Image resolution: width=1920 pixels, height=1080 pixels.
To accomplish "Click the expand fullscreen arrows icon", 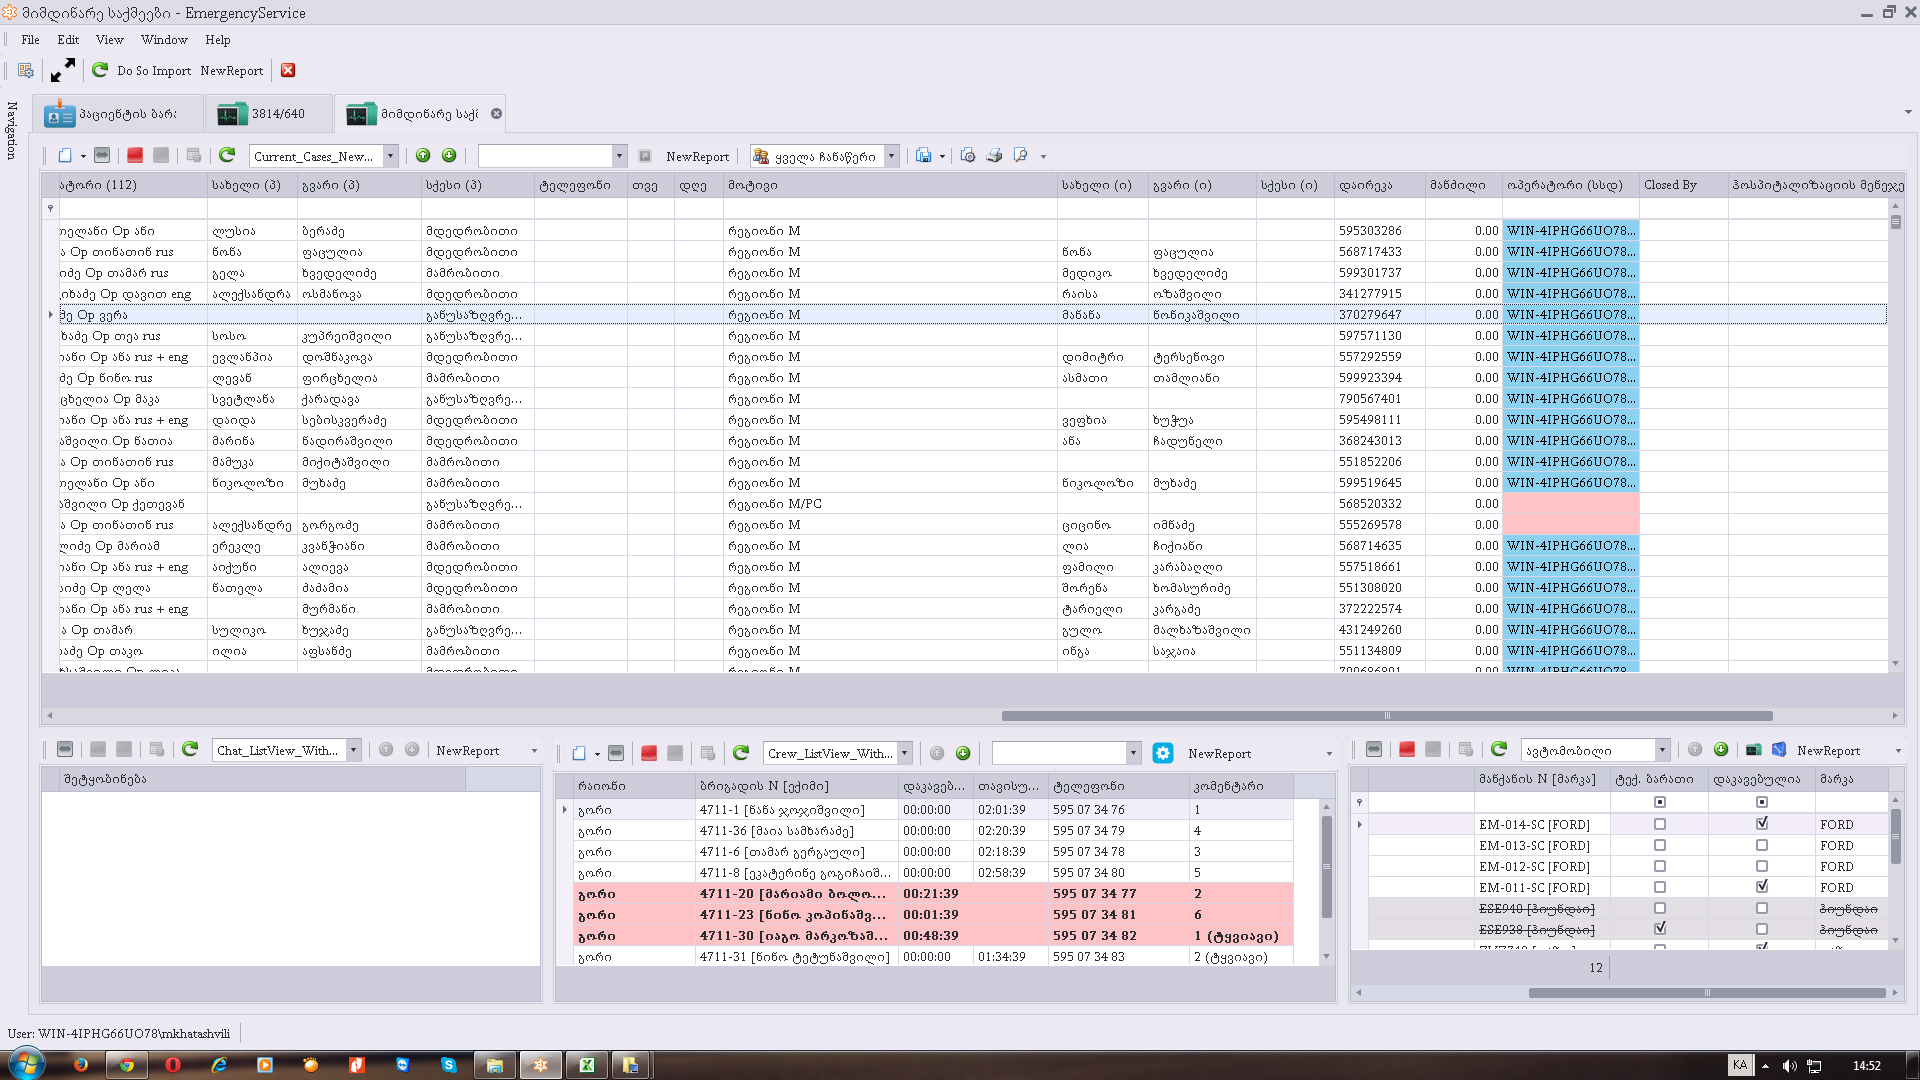I will click(63, 70).
